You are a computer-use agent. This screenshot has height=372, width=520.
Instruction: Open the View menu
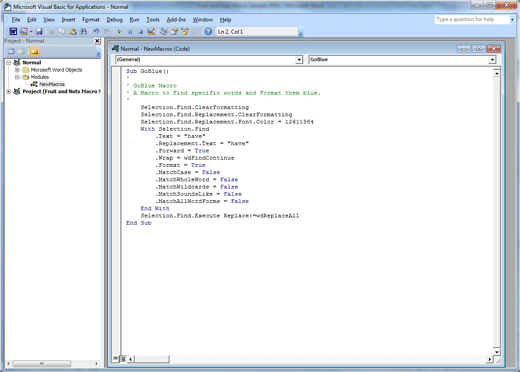click(49, 20)
